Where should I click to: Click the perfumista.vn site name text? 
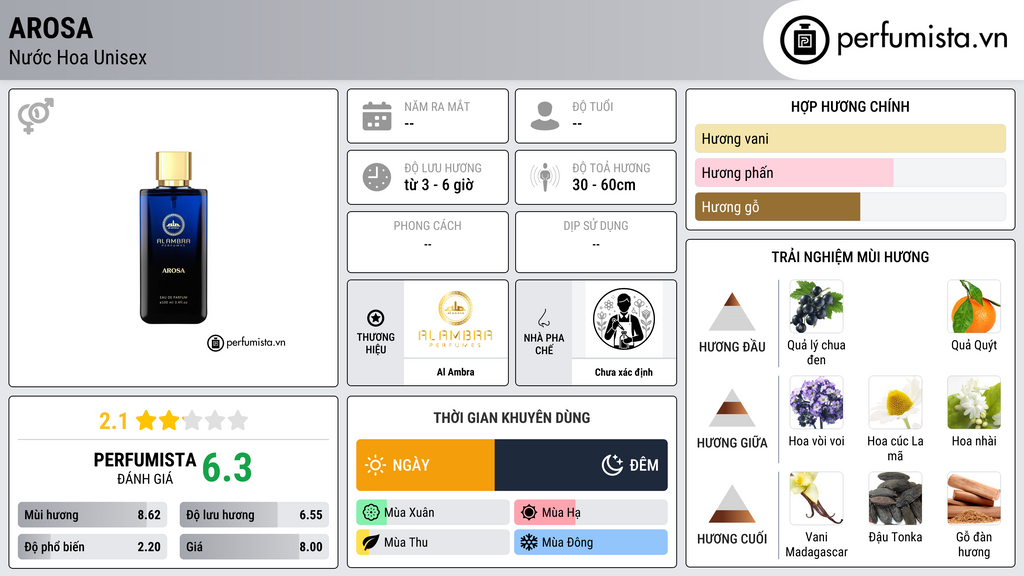pyautogui.click(x=922, y=39)
